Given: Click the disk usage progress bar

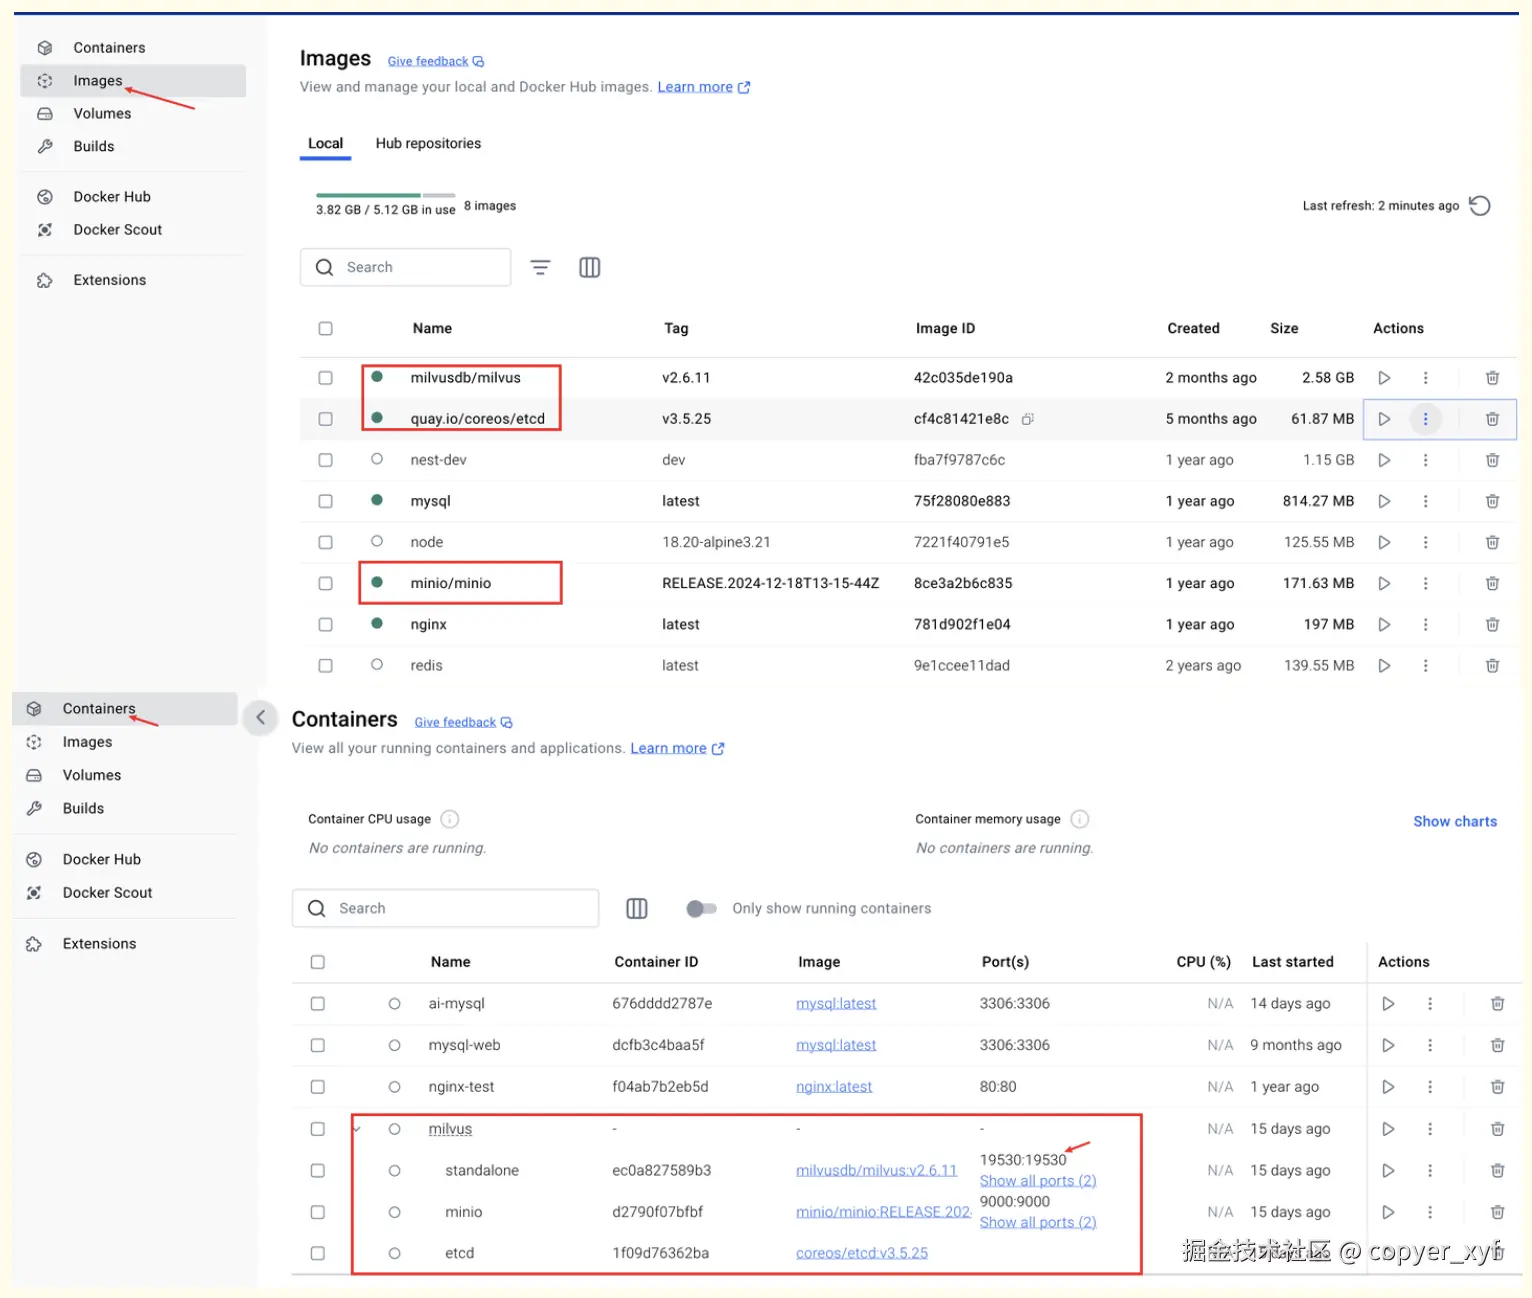Looking at the screenshot, I should pyautogui.click(x=385, y=195).
